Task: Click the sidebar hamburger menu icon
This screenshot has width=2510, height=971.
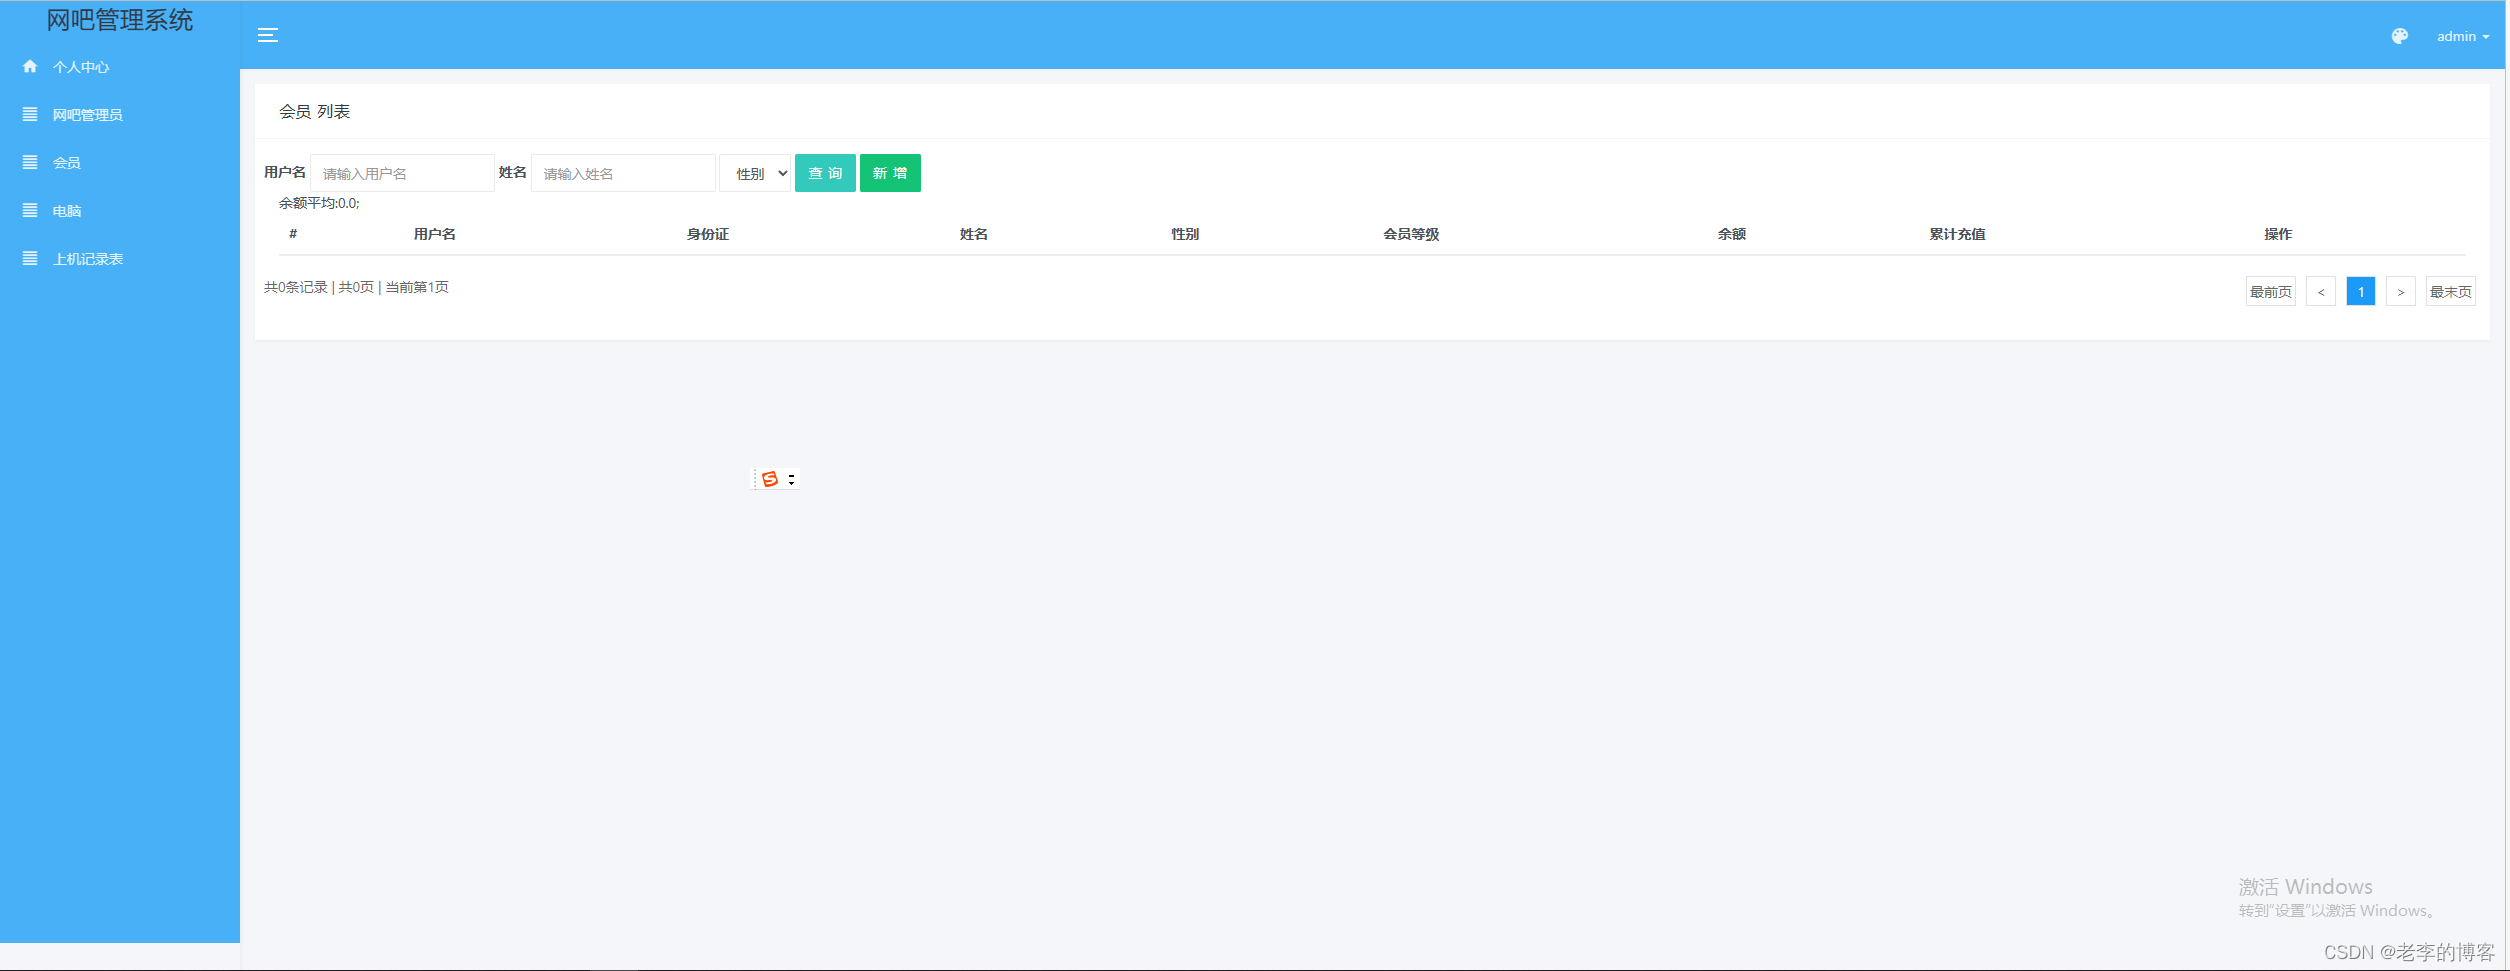Action: [x=268, y=34]
